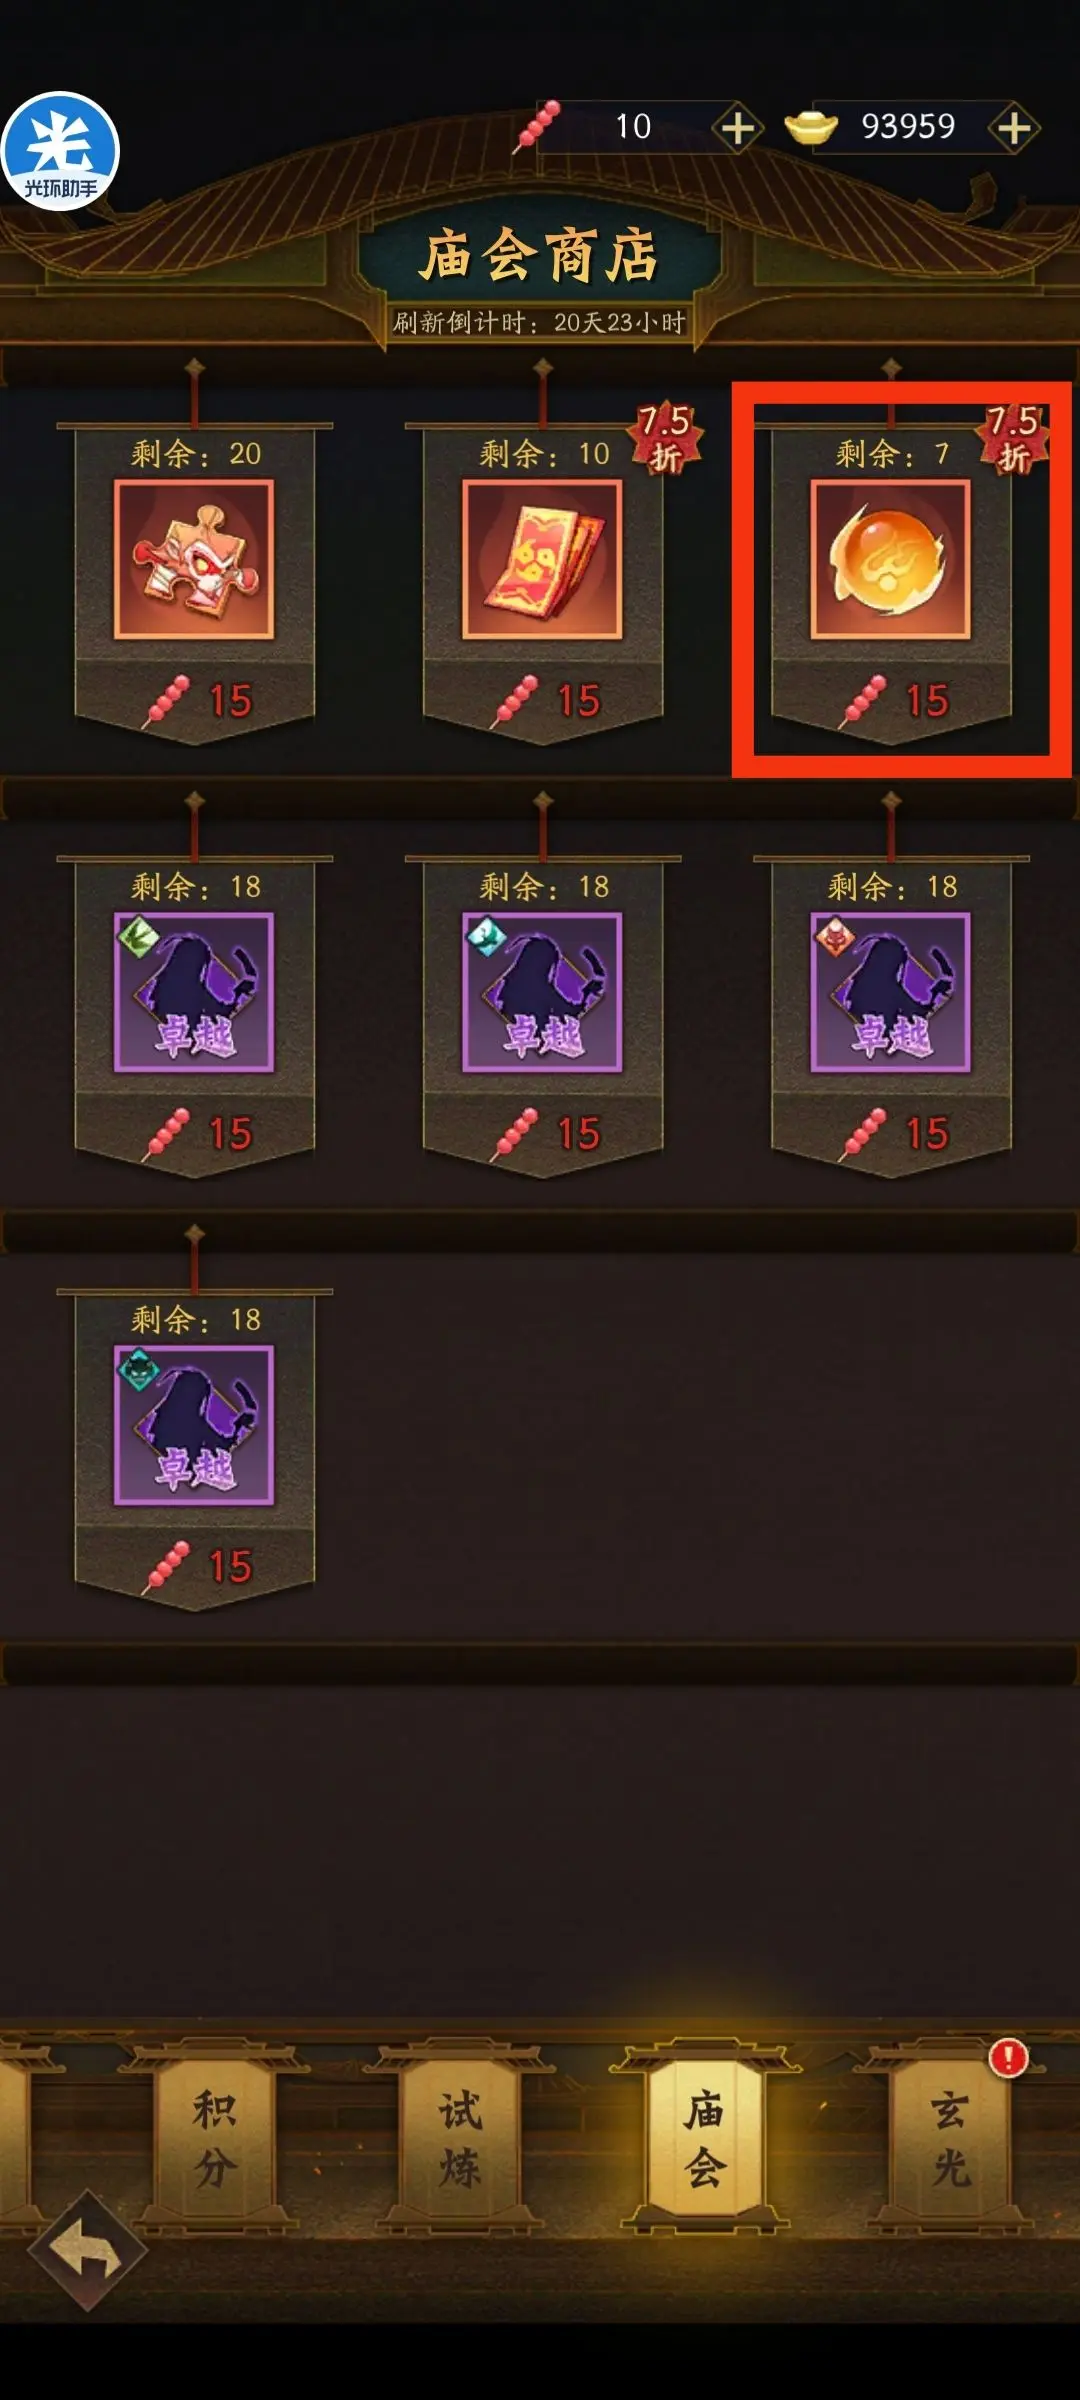Screen dimensions: 1080x2400
Task: Choose the red-badged 卓越 hero silhouette
Action: point(890,992)
